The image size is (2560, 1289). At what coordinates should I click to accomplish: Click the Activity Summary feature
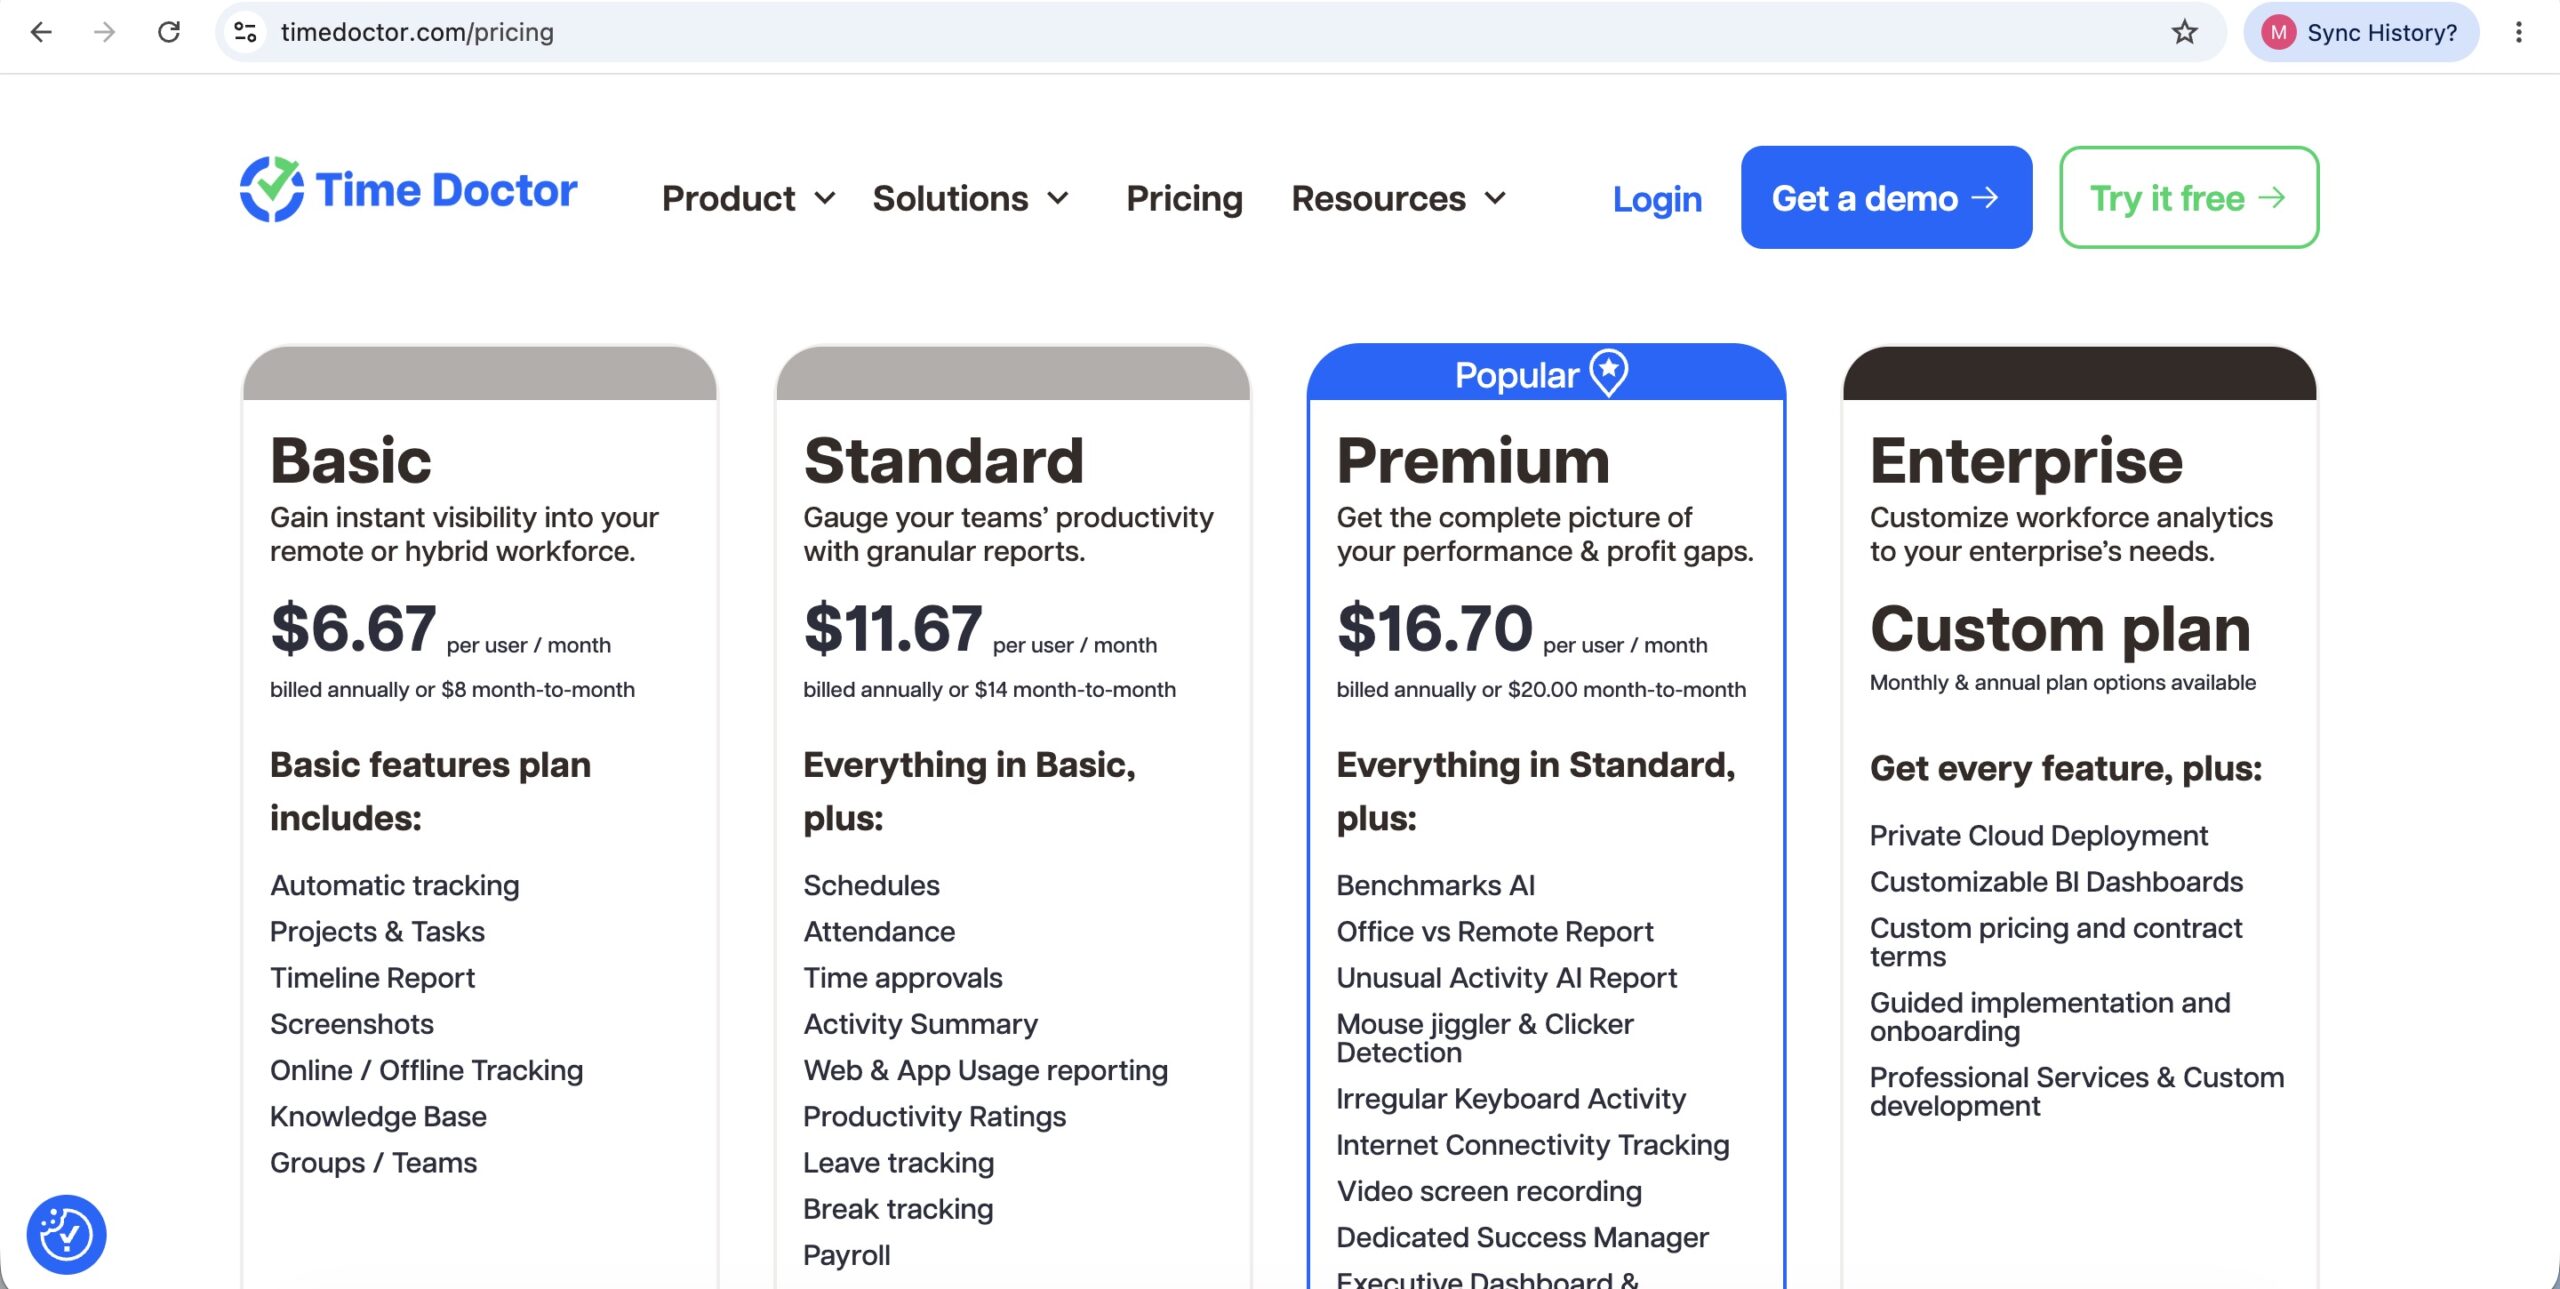pos(920,1023)
